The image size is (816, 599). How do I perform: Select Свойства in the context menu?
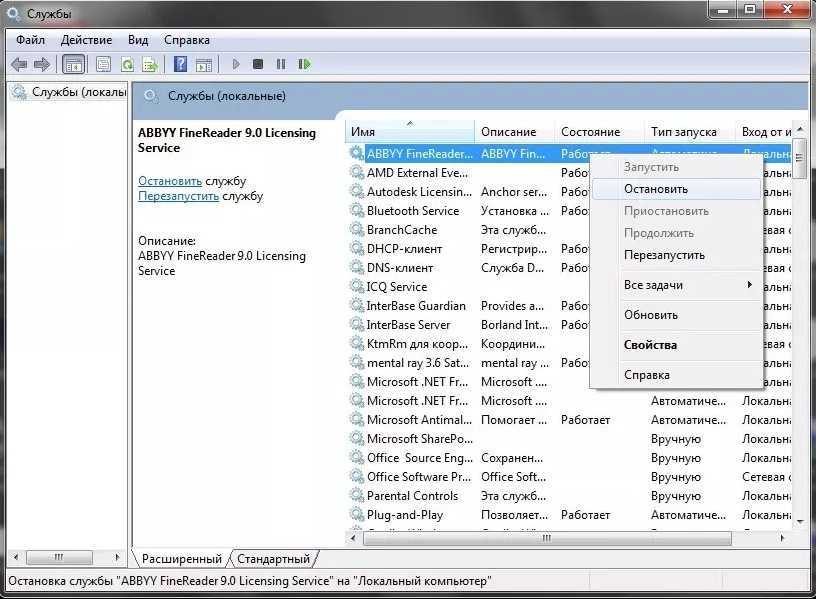click(650, 345)
